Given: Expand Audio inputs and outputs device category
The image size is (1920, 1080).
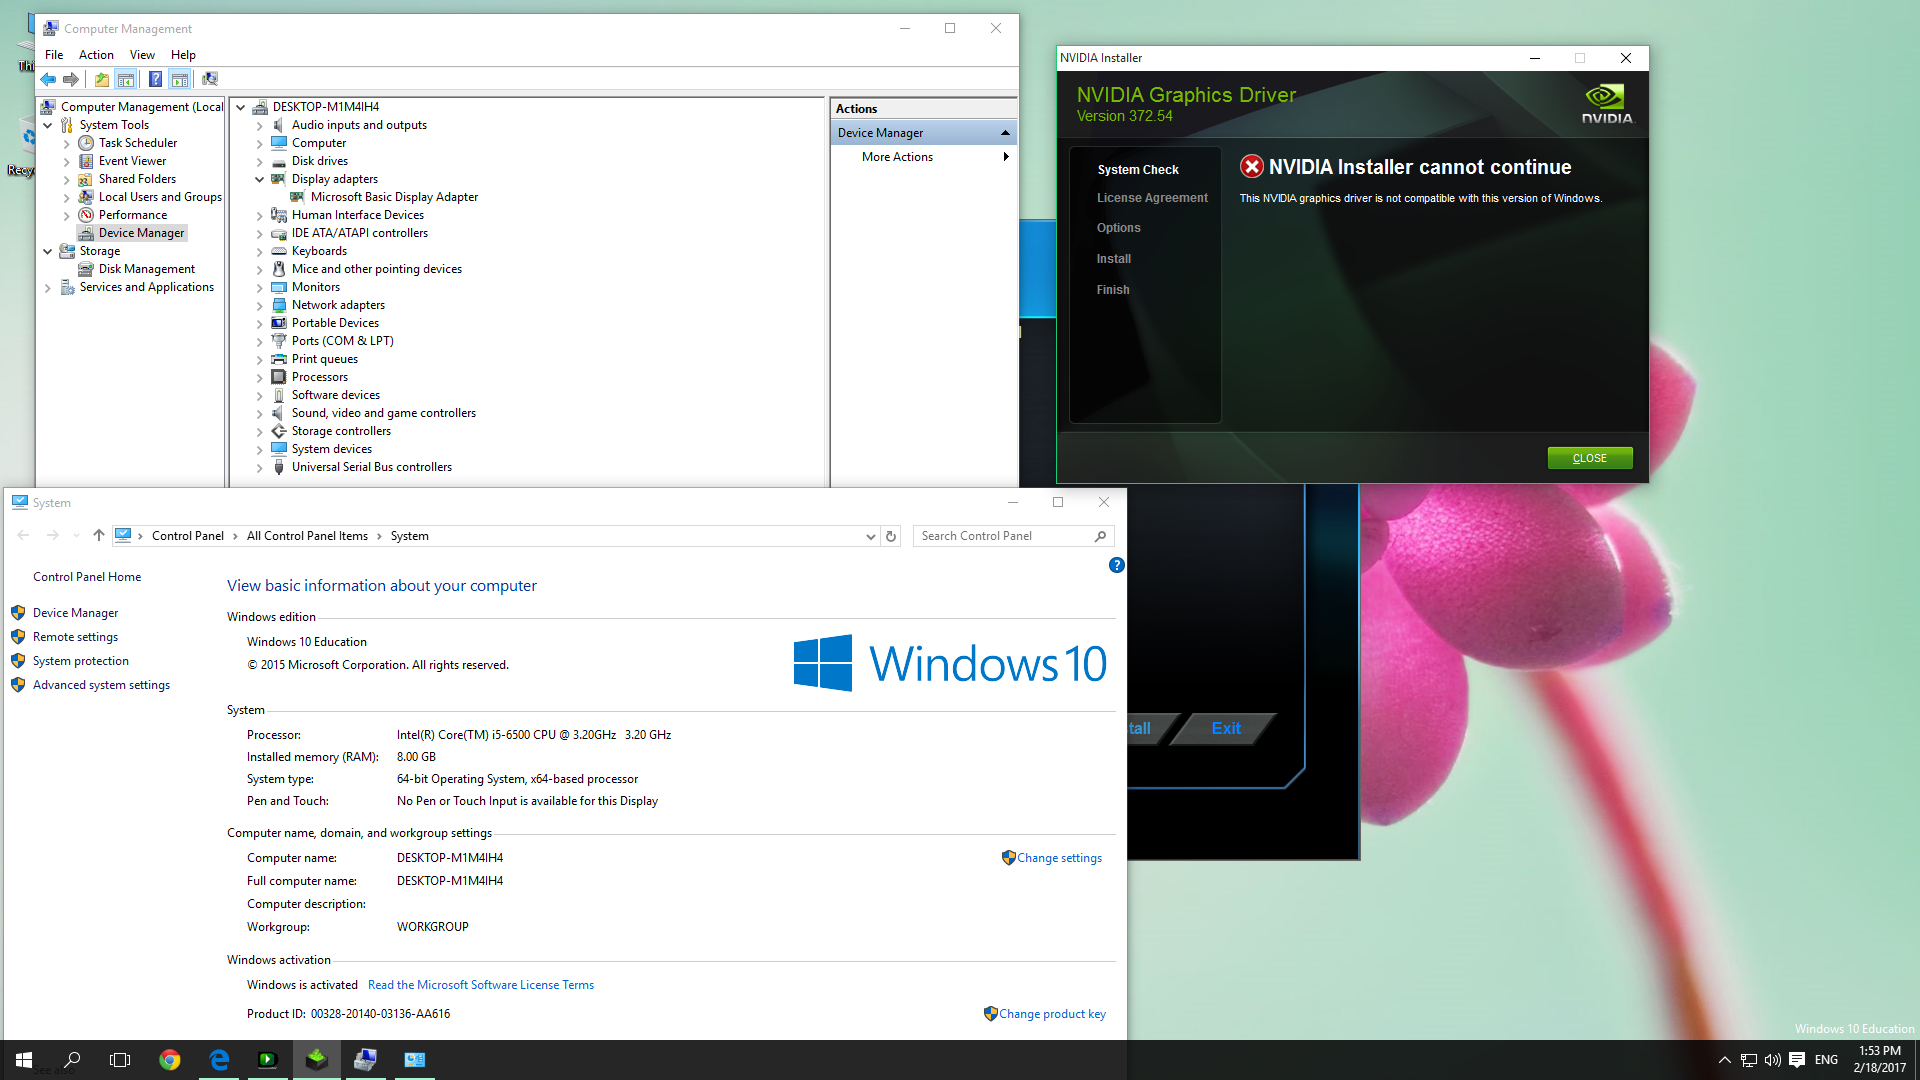Looking at the screenshot, I should pos(259,125).
